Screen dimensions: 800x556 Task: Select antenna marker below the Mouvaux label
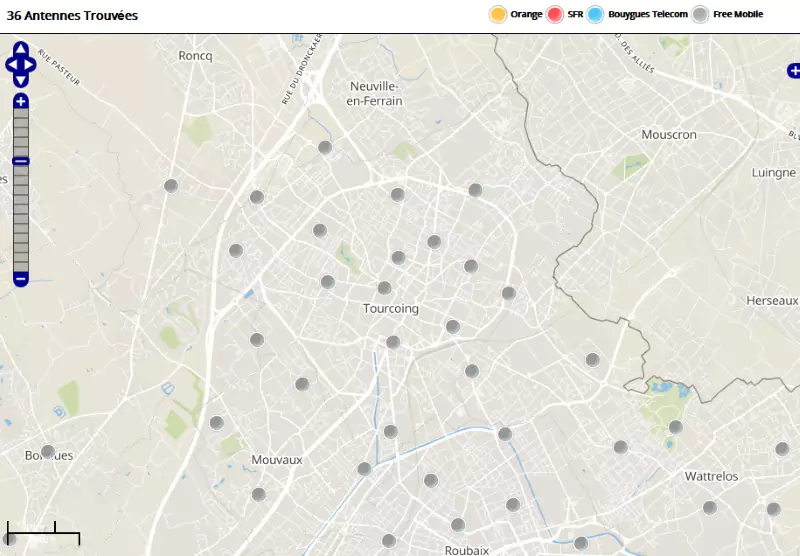click(x=258, y=494)
